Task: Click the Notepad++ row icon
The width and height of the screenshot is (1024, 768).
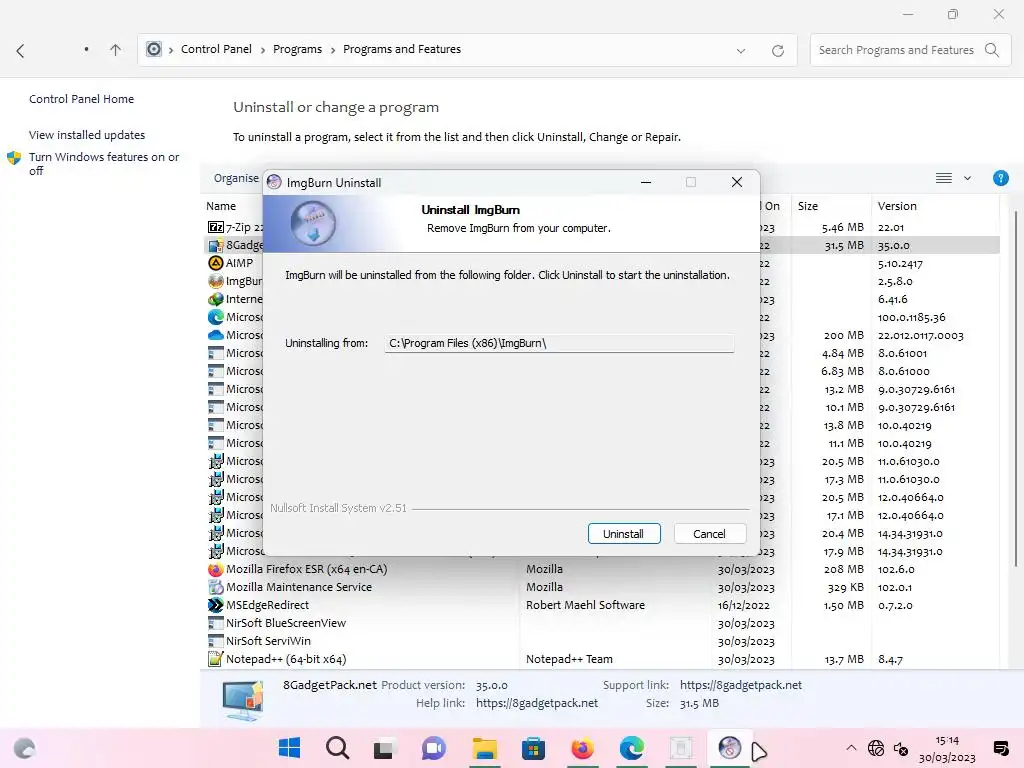Action: click(216, 659)
